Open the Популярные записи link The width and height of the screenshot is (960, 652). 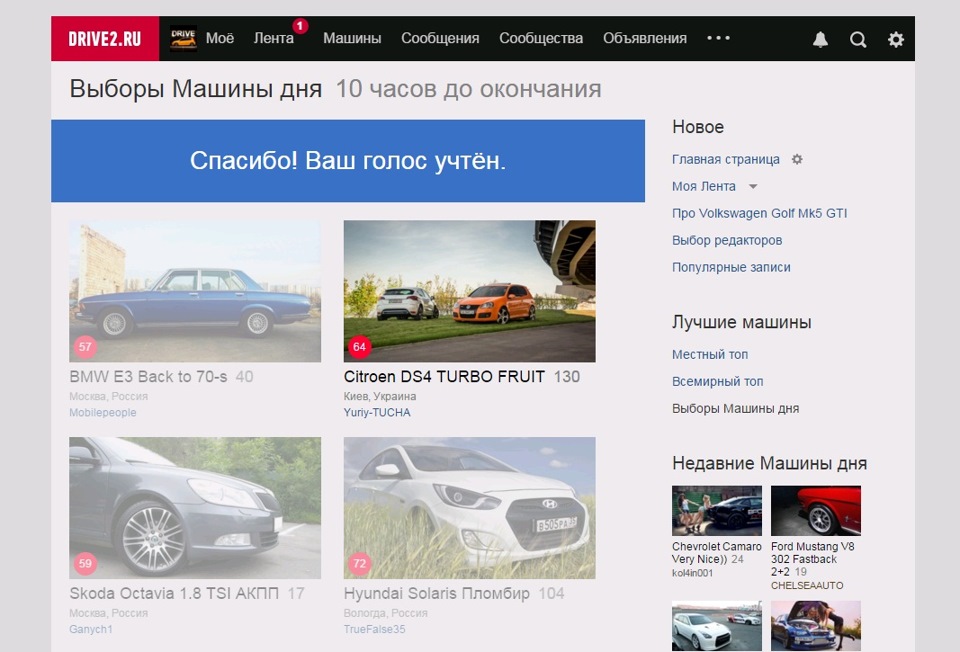[731, 267]
